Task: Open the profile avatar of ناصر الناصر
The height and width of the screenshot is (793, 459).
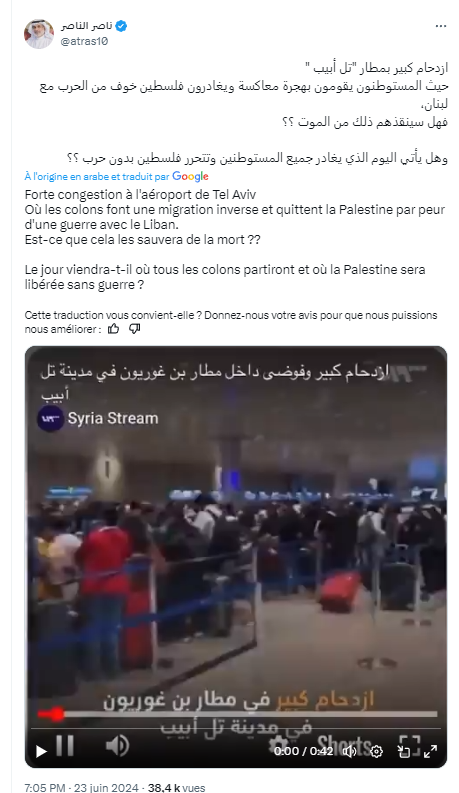Action: click(x=39, y=33)
